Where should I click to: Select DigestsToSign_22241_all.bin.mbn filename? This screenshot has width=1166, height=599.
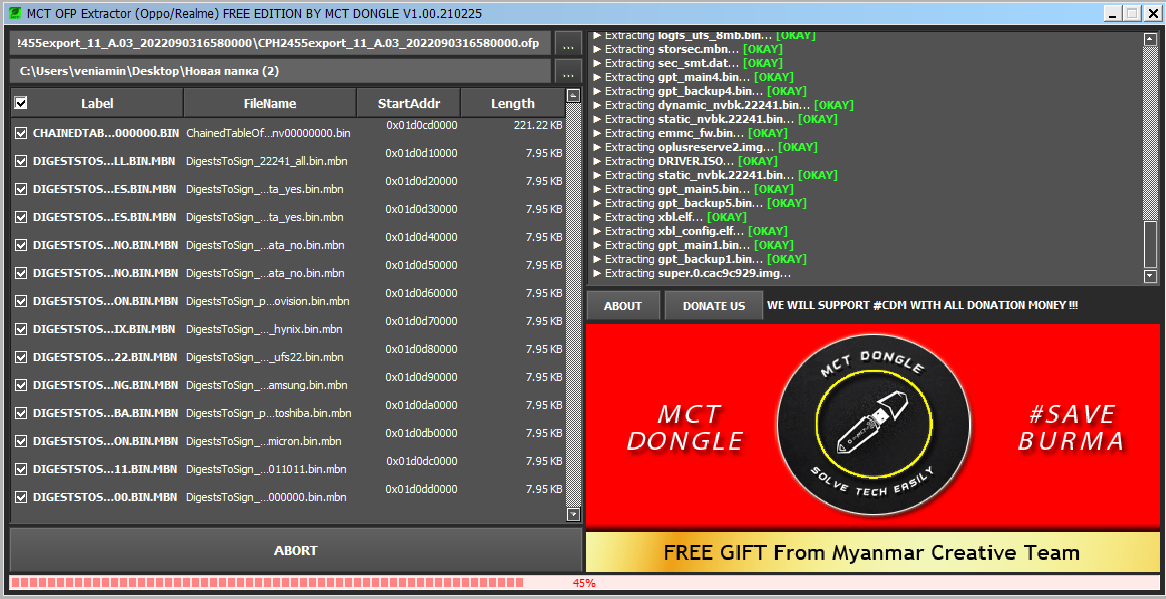[x=266, y=161]
